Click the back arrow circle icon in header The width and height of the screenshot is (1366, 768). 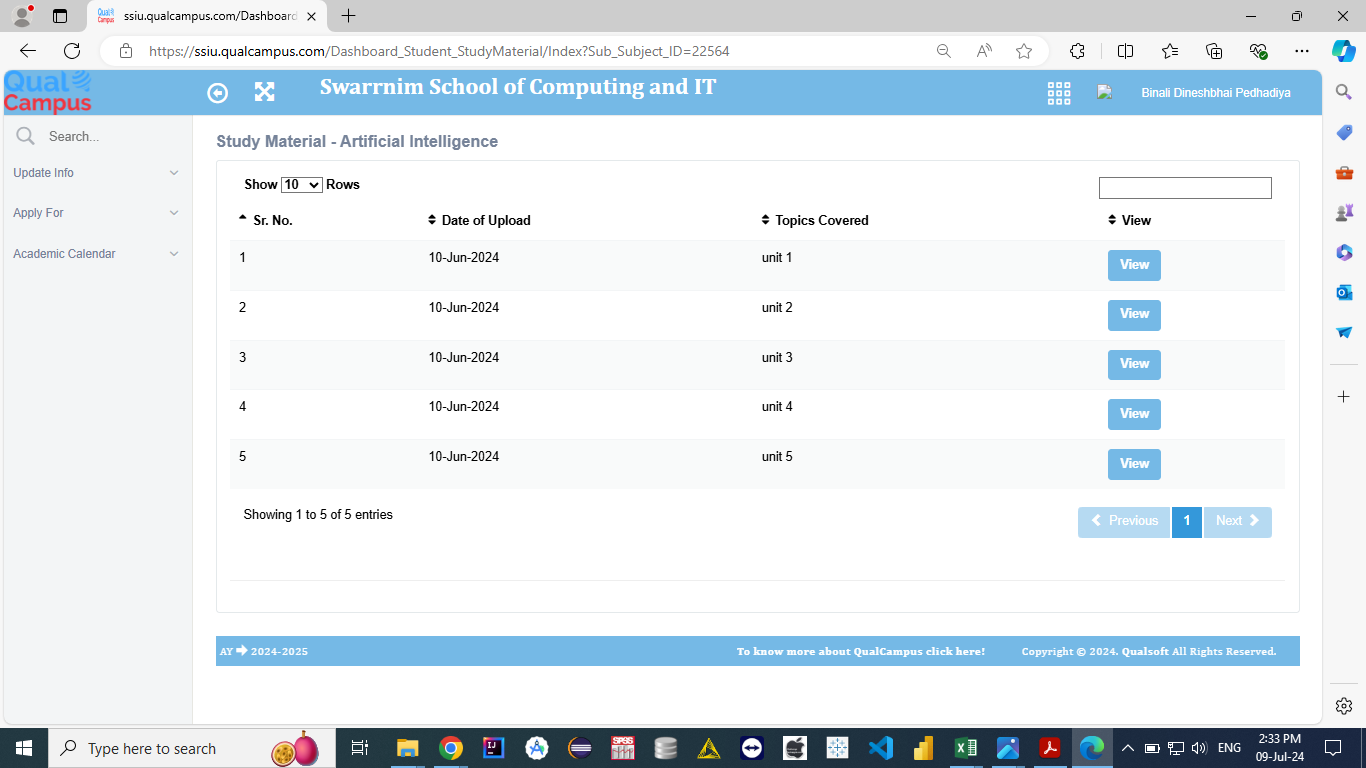click(217, 93)
